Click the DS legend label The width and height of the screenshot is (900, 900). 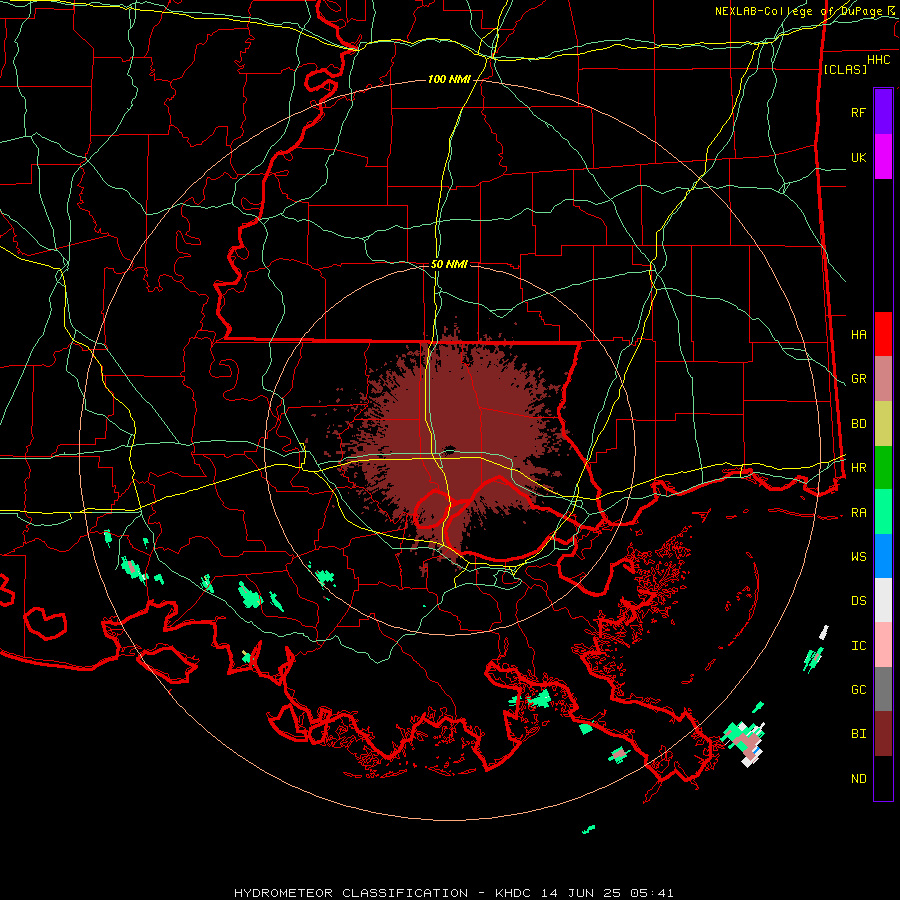click(858, 601)
